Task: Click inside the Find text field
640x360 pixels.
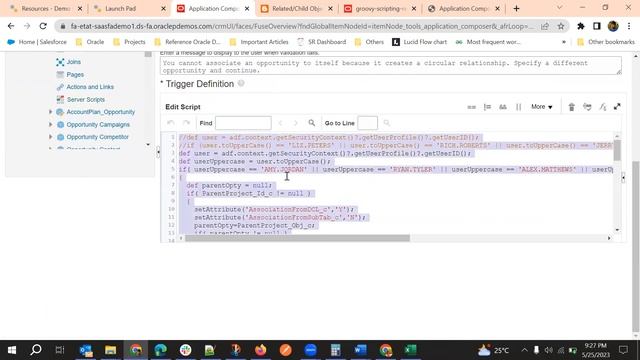Action: point(243,123)
